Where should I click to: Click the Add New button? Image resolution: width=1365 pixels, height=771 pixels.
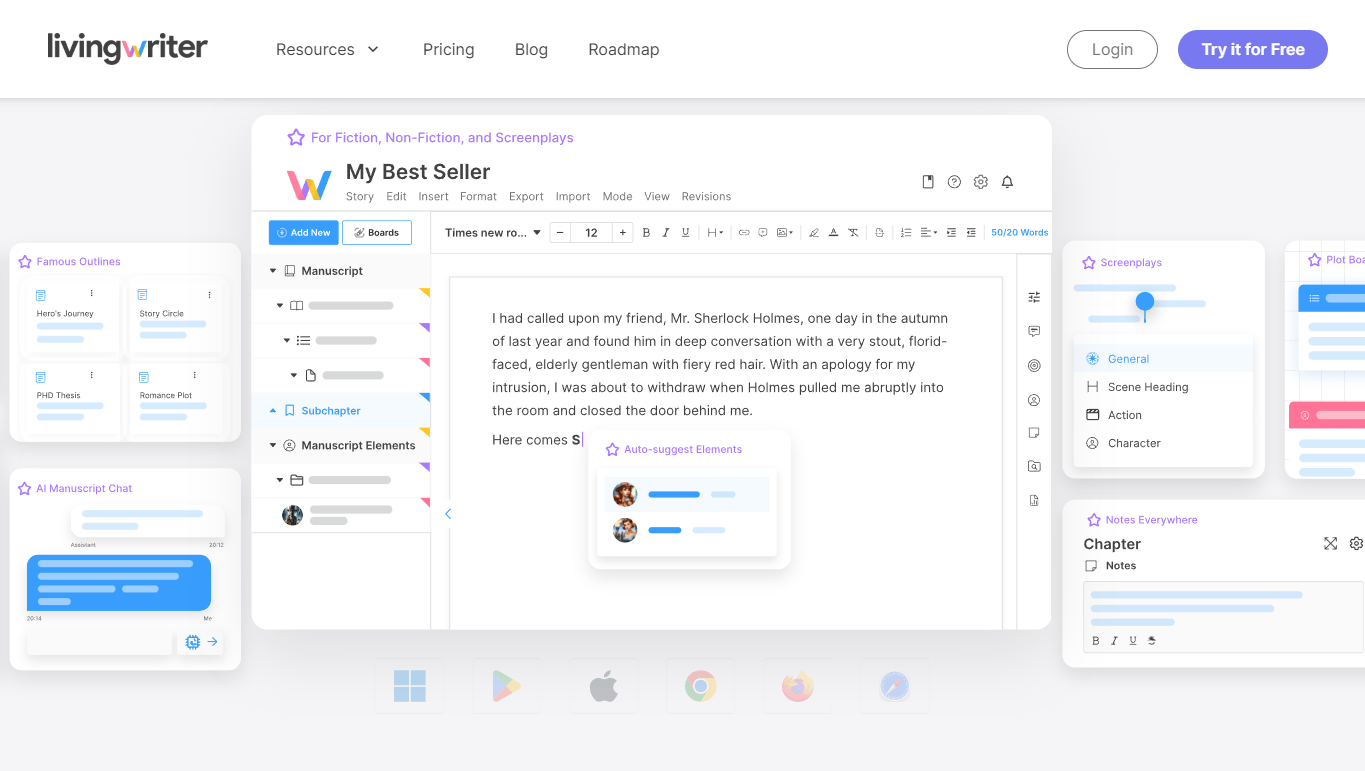click(x=303, y=232)
